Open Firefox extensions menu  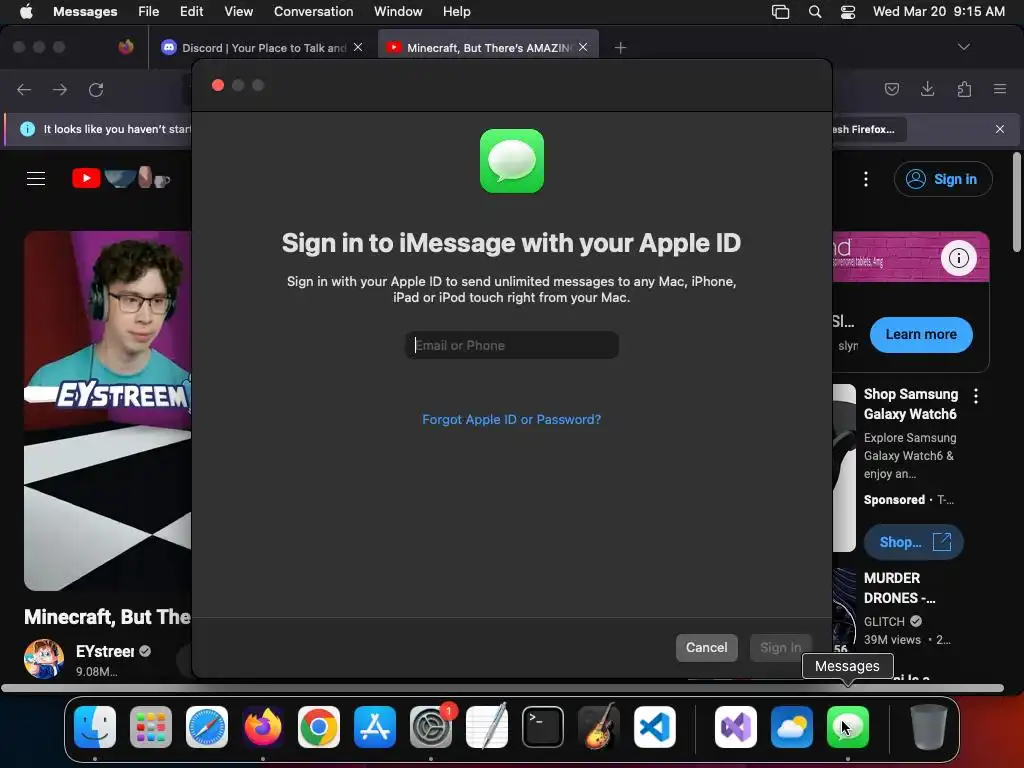[x=964, y=89]
